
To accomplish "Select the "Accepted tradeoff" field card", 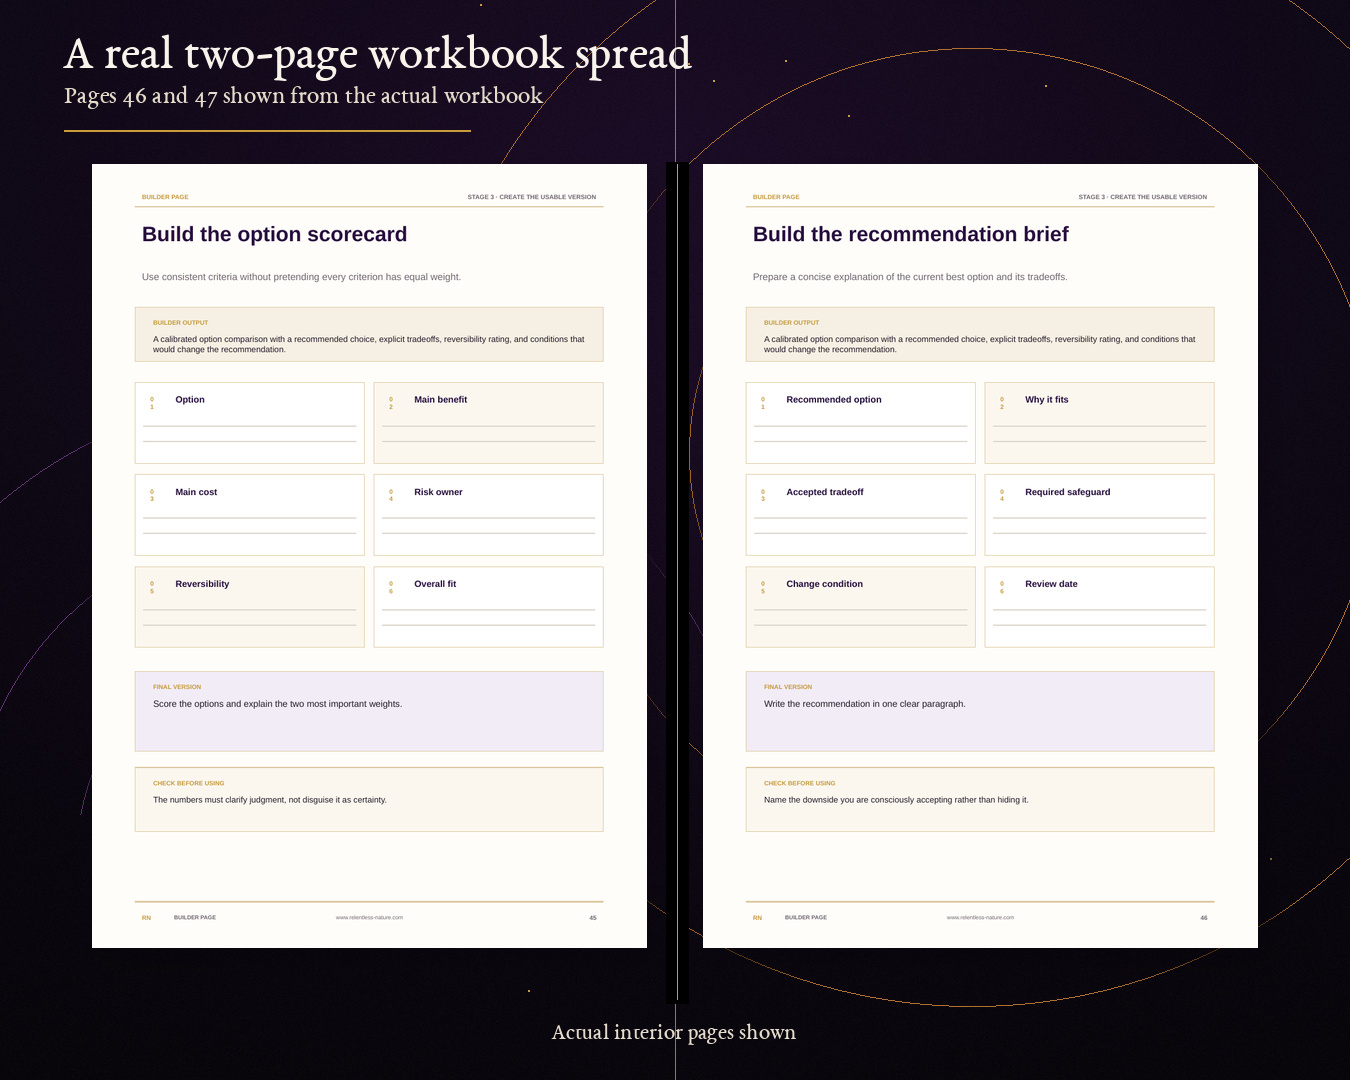I will 861,515.
